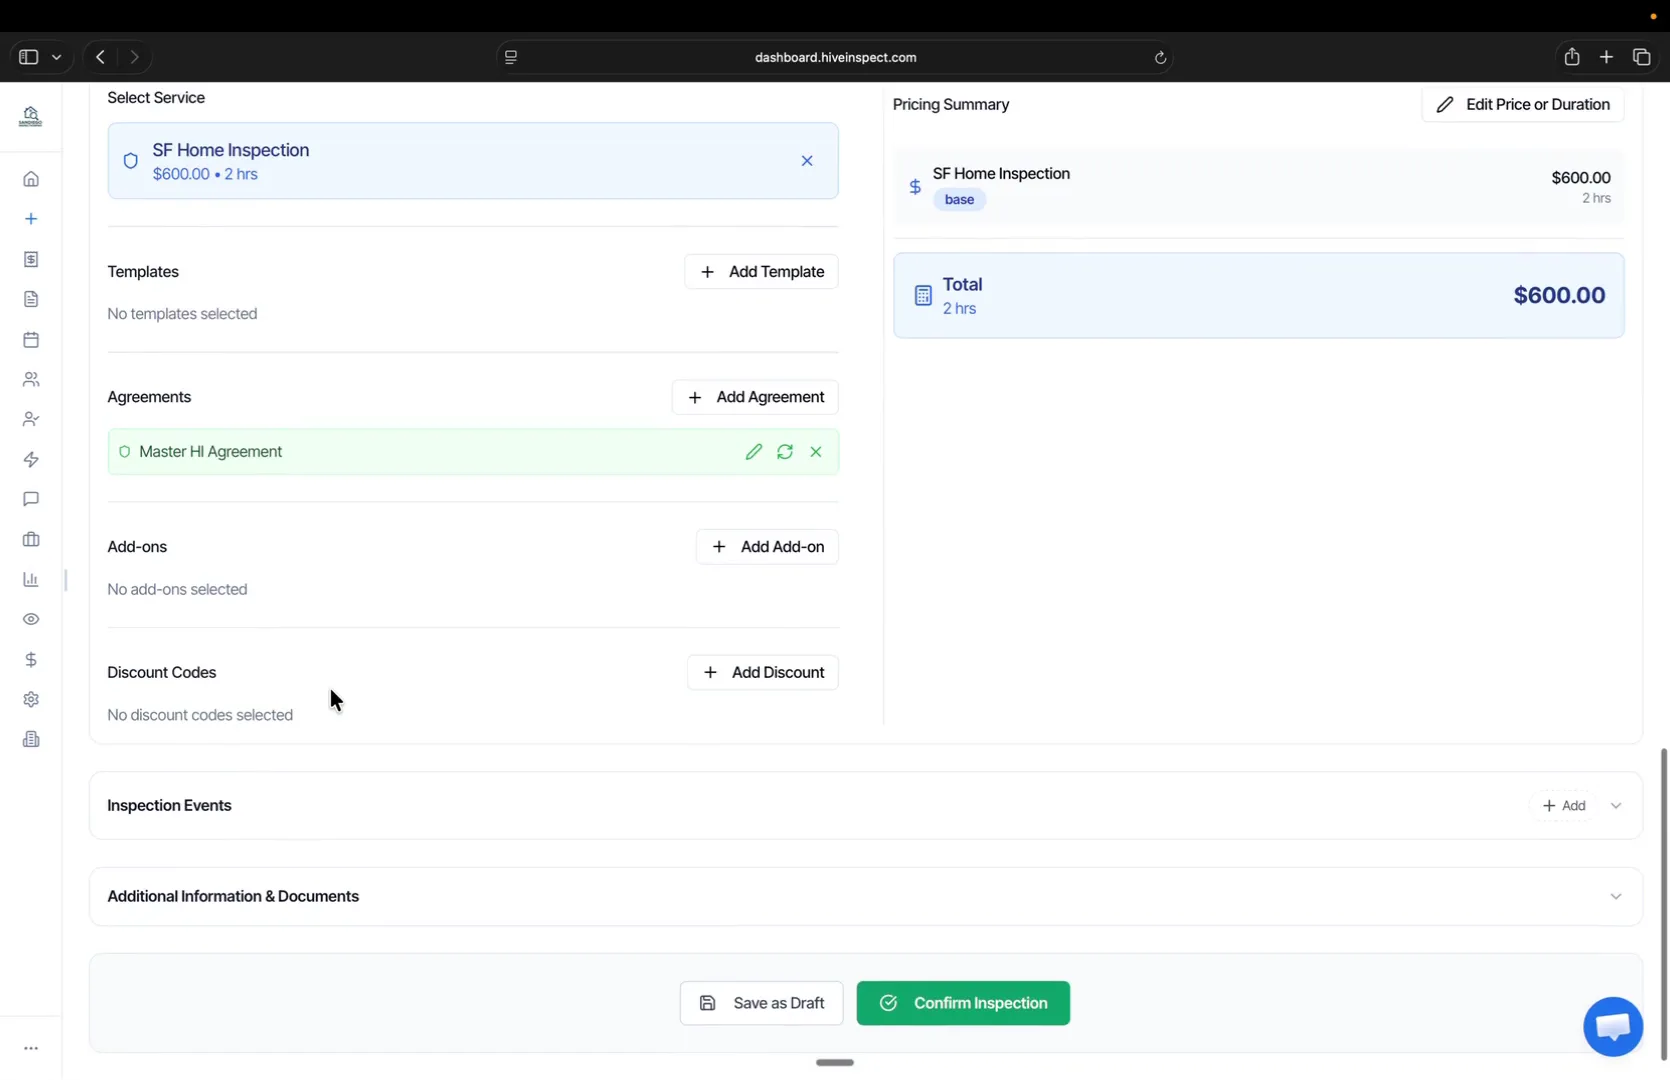Viewport: 1670px width, 1080px height.
Task: Open the browser sidebar dropdown chevron
Action: 57,57
